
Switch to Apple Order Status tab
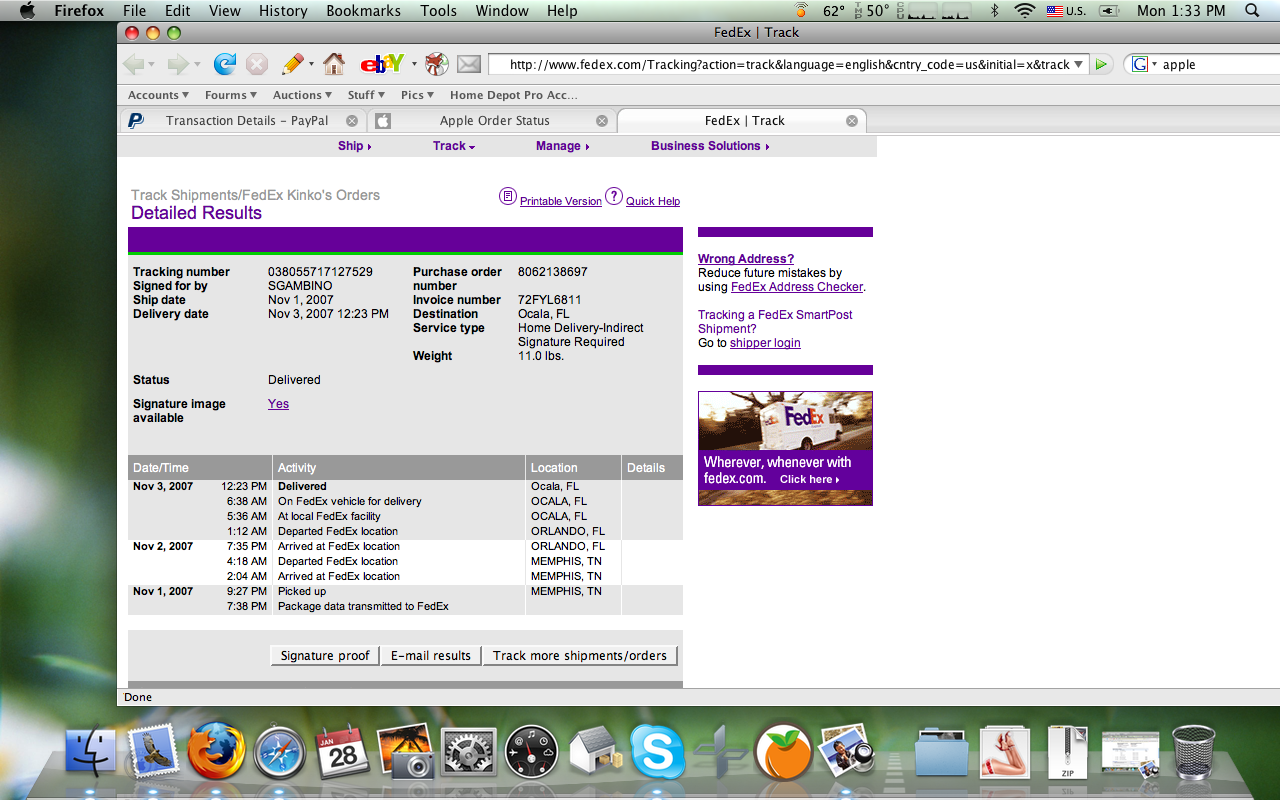pos(493,121)
